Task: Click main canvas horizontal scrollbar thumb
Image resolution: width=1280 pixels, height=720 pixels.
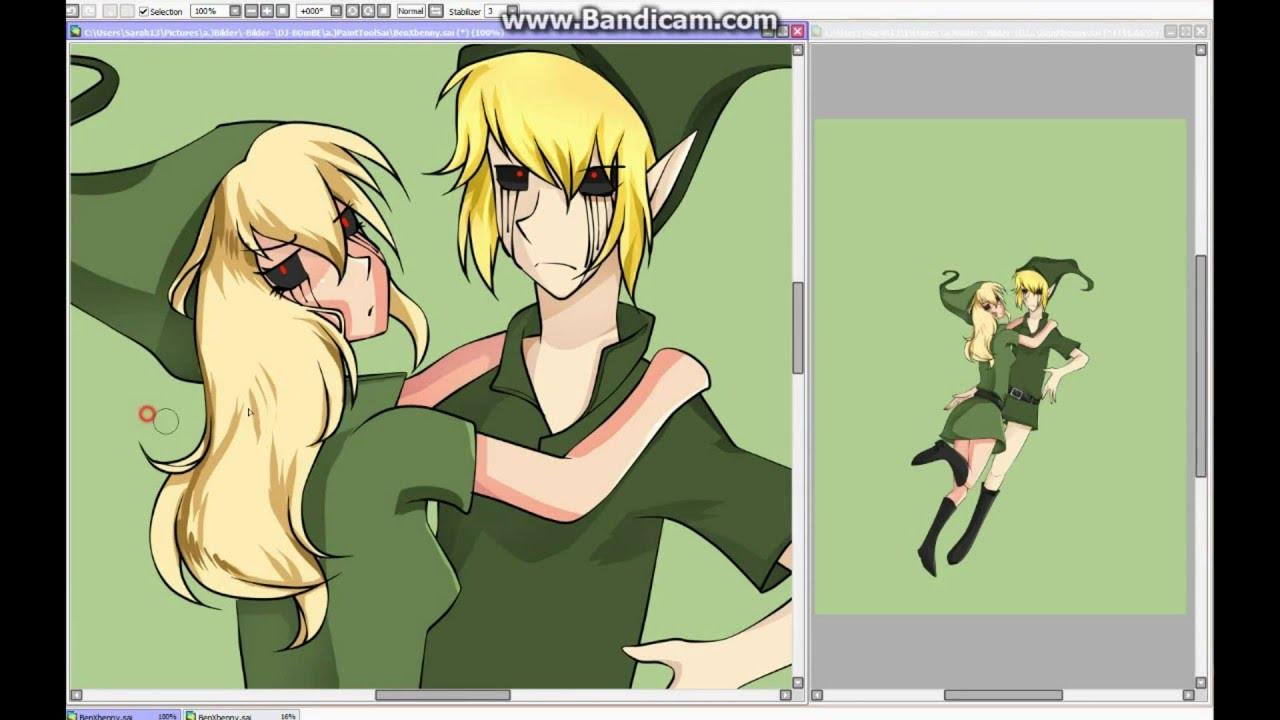Action: pos(443,695)
